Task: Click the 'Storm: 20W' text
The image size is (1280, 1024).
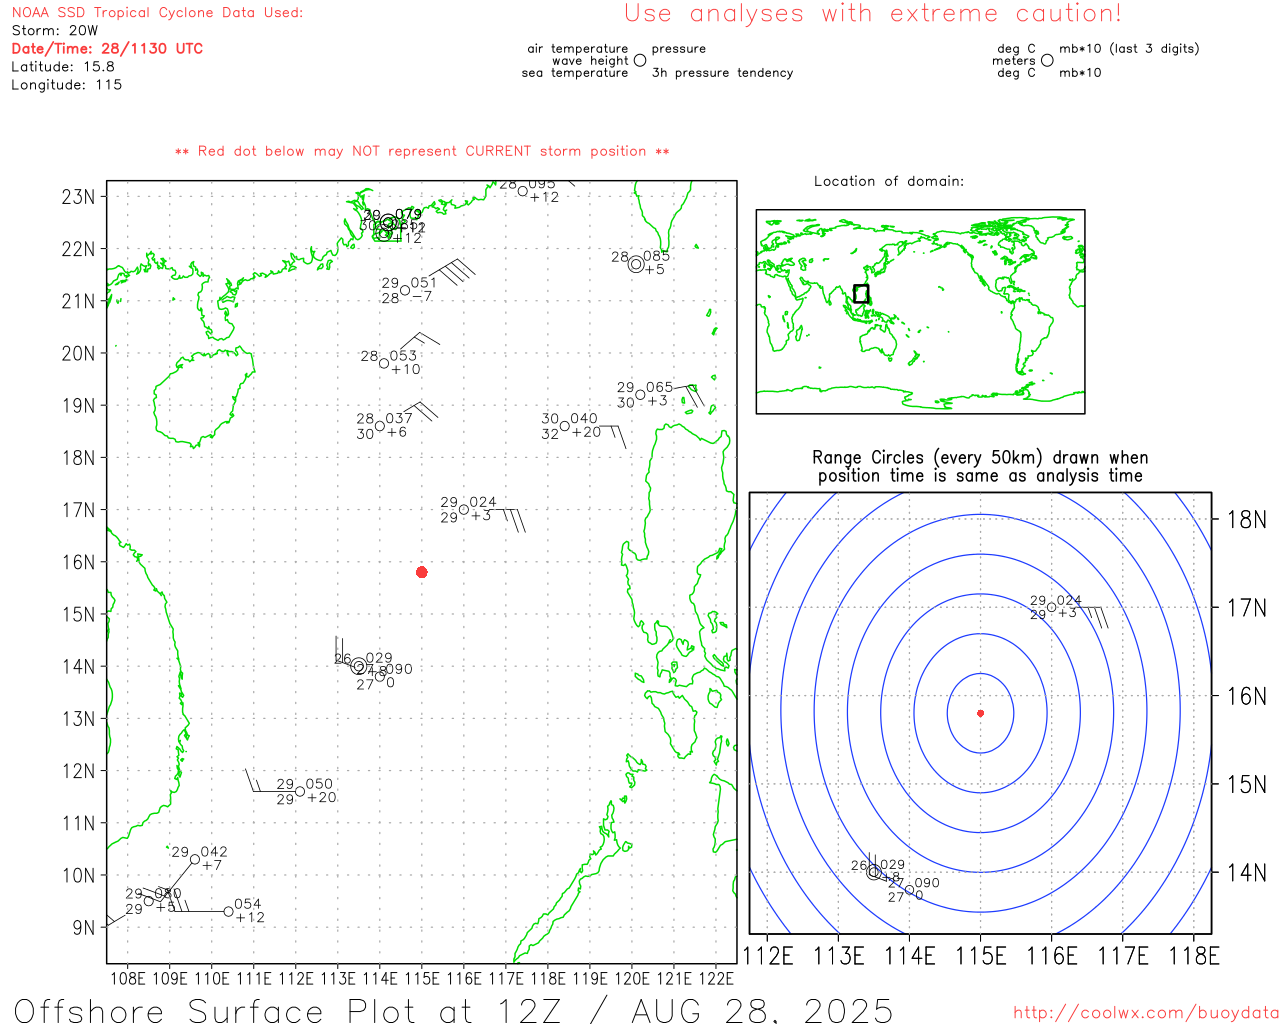Action: pyautogui.click(x=55, y=31)
